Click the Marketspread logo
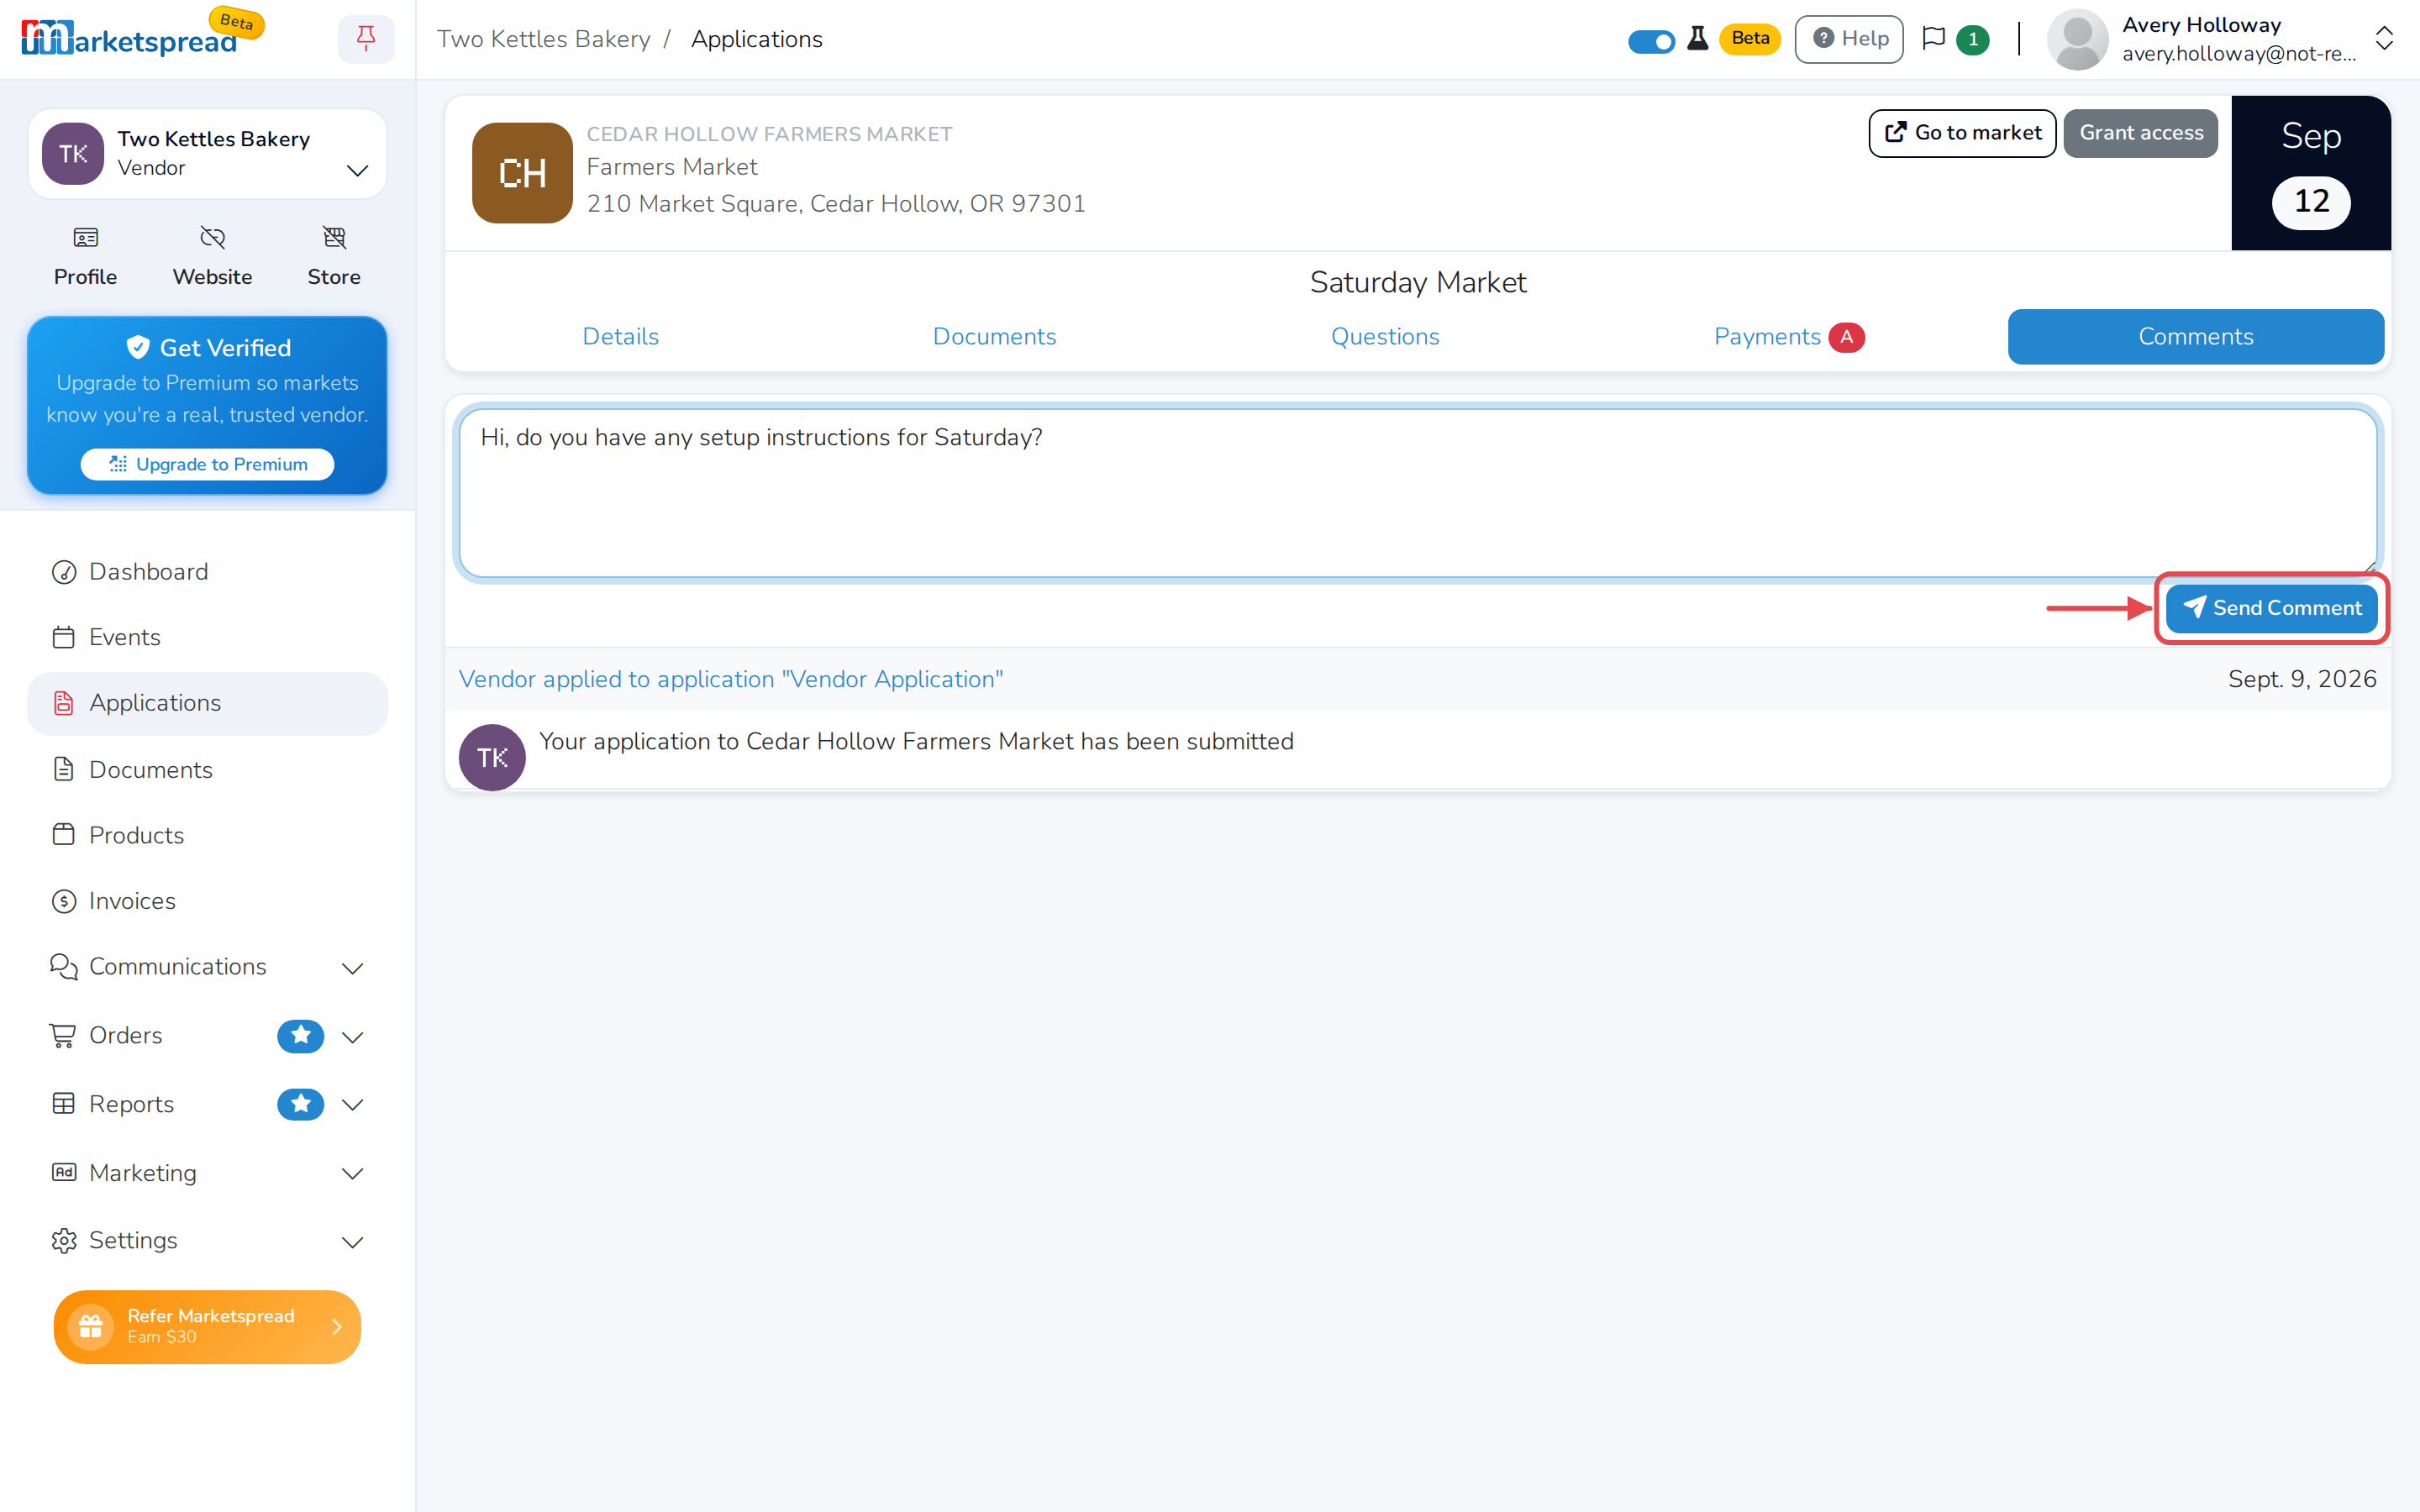2420x1512 pixels. pyautogui.click(x=130, y=39)
